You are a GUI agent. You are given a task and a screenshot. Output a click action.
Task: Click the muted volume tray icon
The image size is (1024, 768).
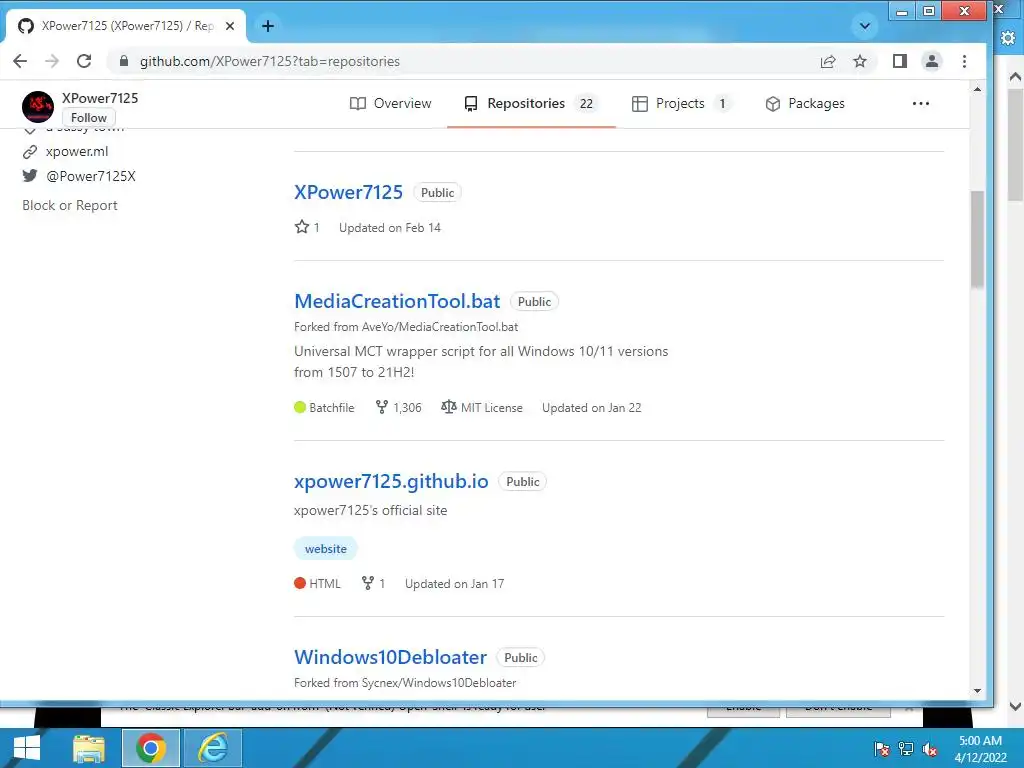pyautogui.click(x=930, y=749)
